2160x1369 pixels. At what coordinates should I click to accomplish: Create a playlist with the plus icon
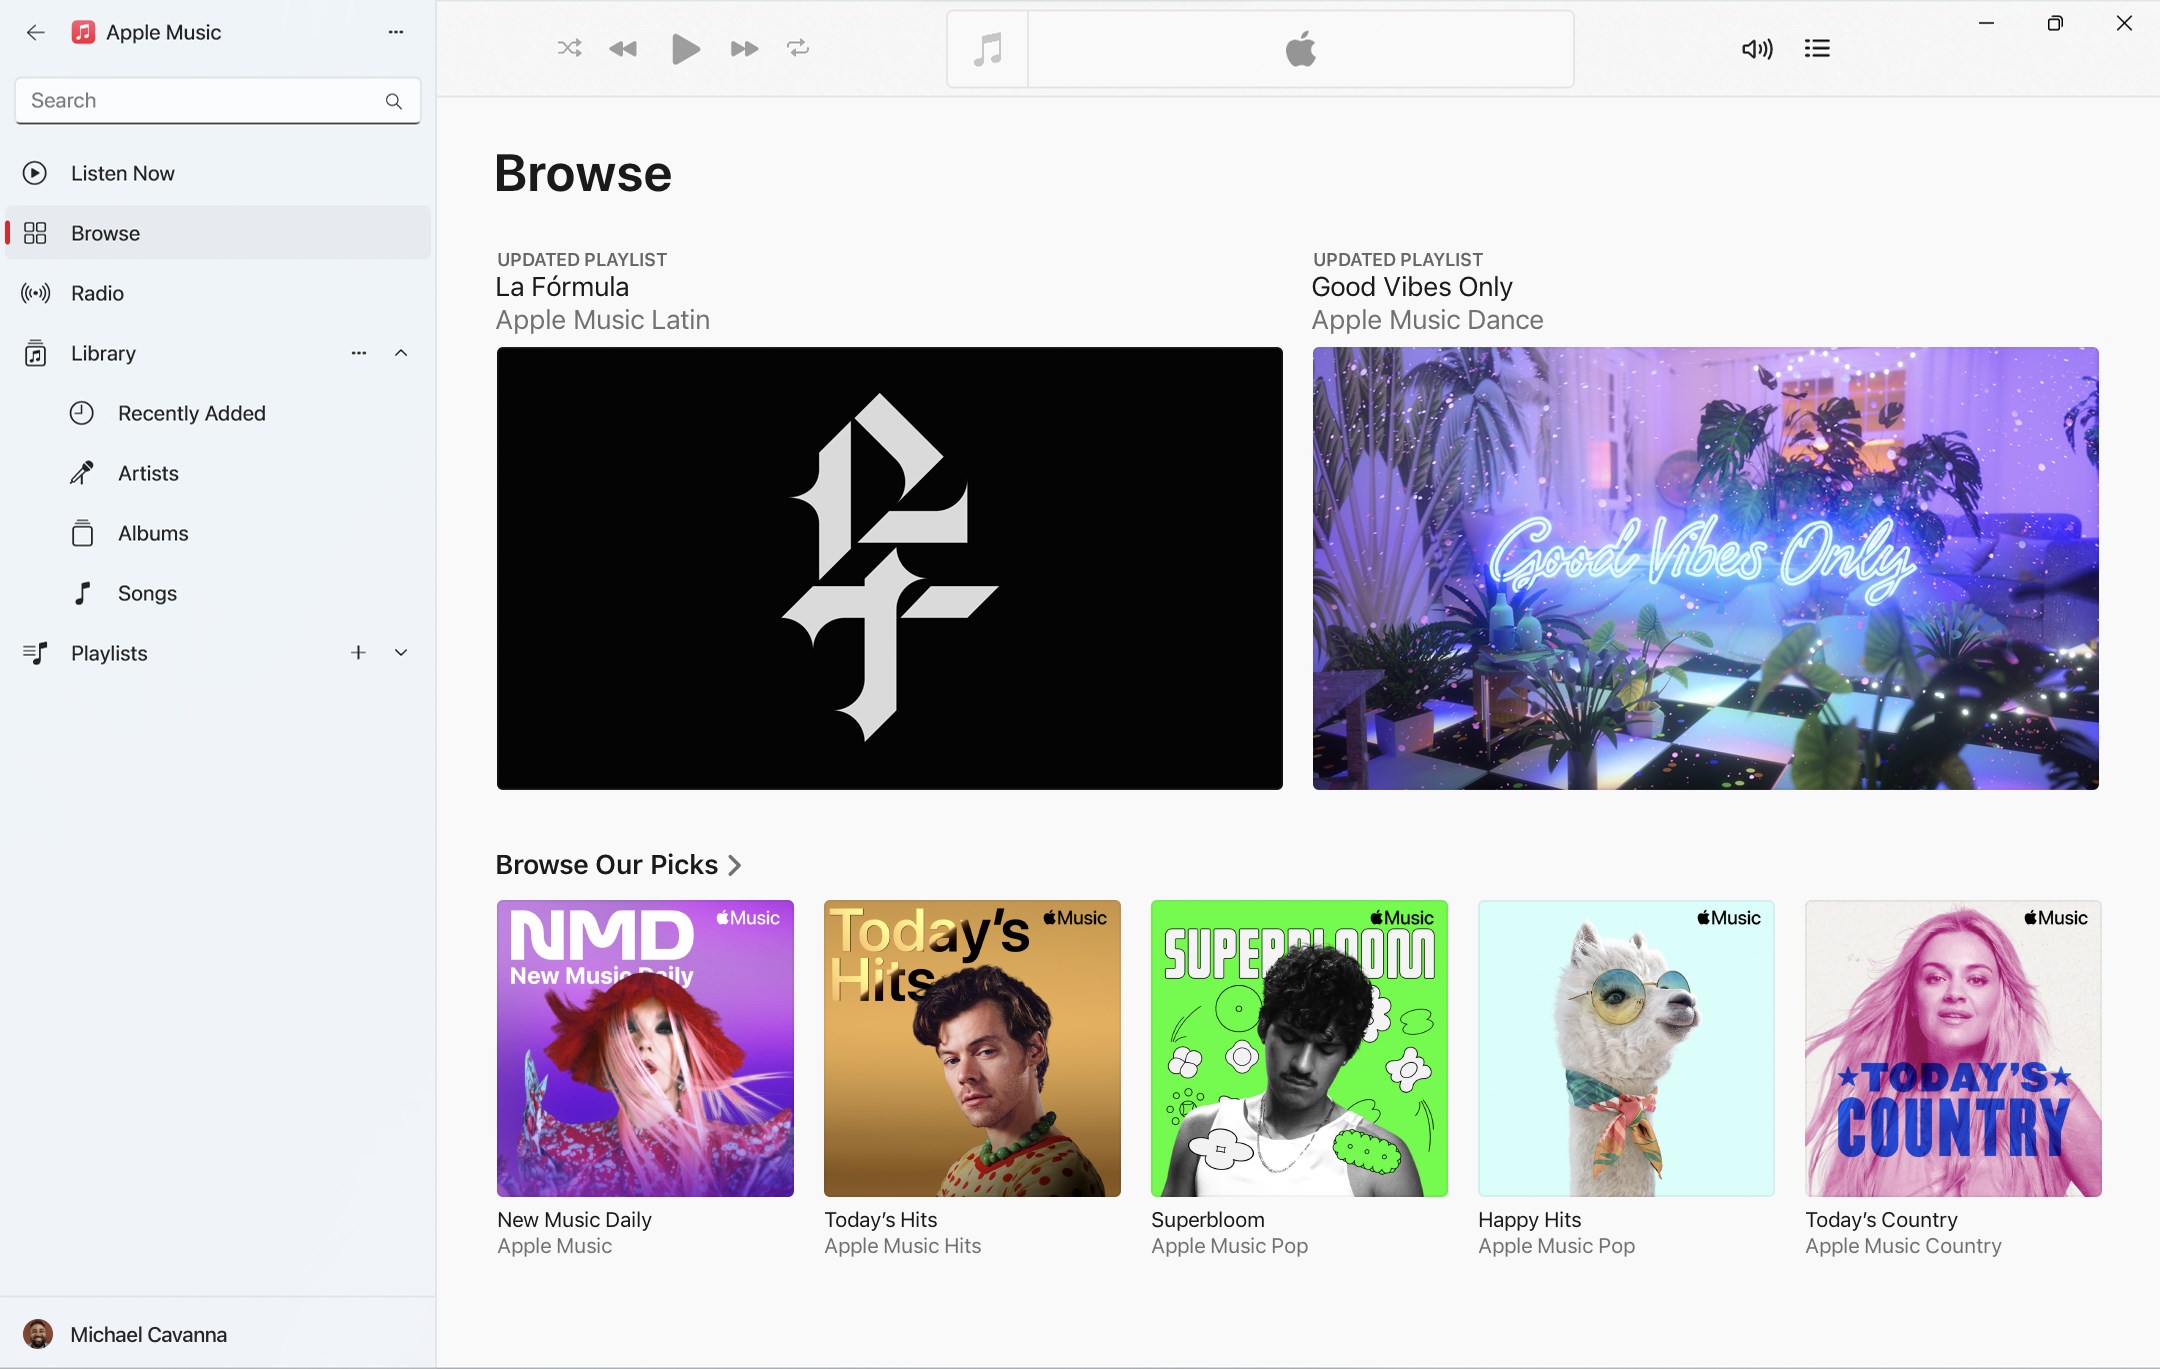[358, 652]
